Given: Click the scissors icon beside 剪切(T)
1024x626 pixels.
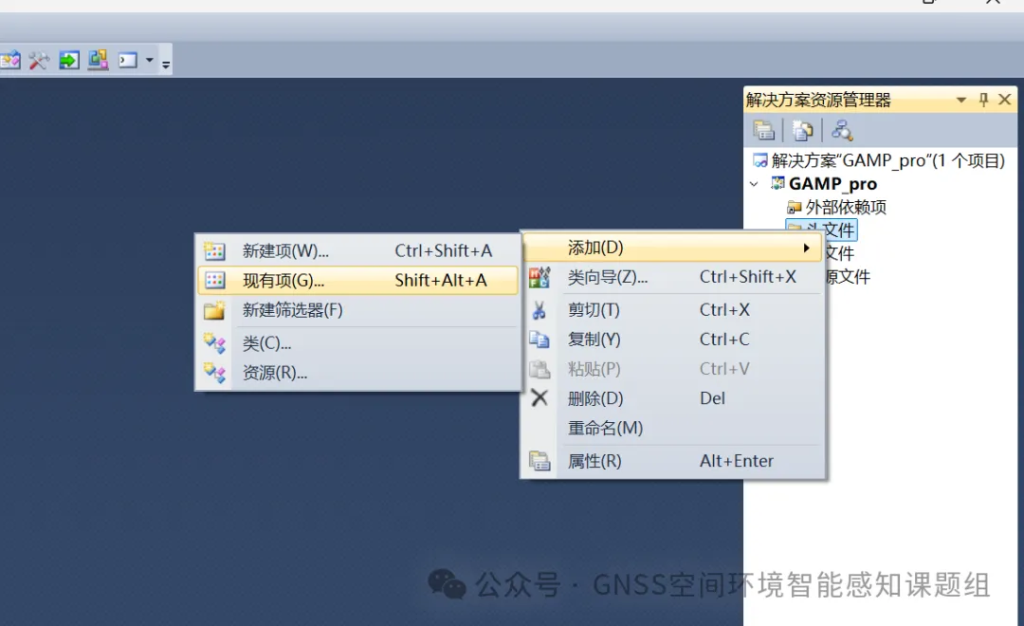Looking at the screenshot, I should tap(539, 310).
